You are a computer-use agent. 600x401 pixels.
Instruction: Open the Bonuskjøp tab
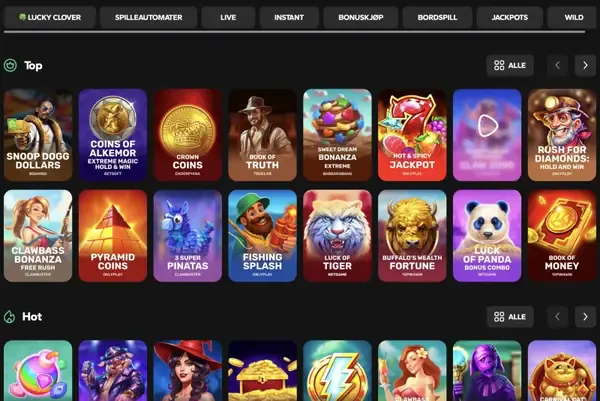[360, 17]
